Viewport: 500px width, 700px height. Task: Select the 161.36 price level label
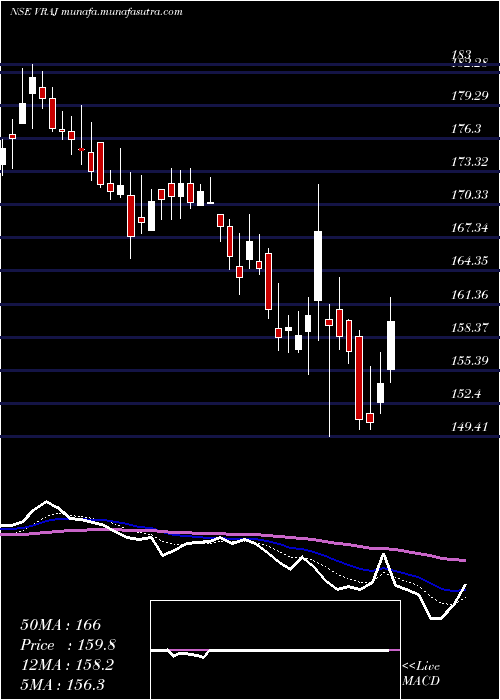pos(469,295)
